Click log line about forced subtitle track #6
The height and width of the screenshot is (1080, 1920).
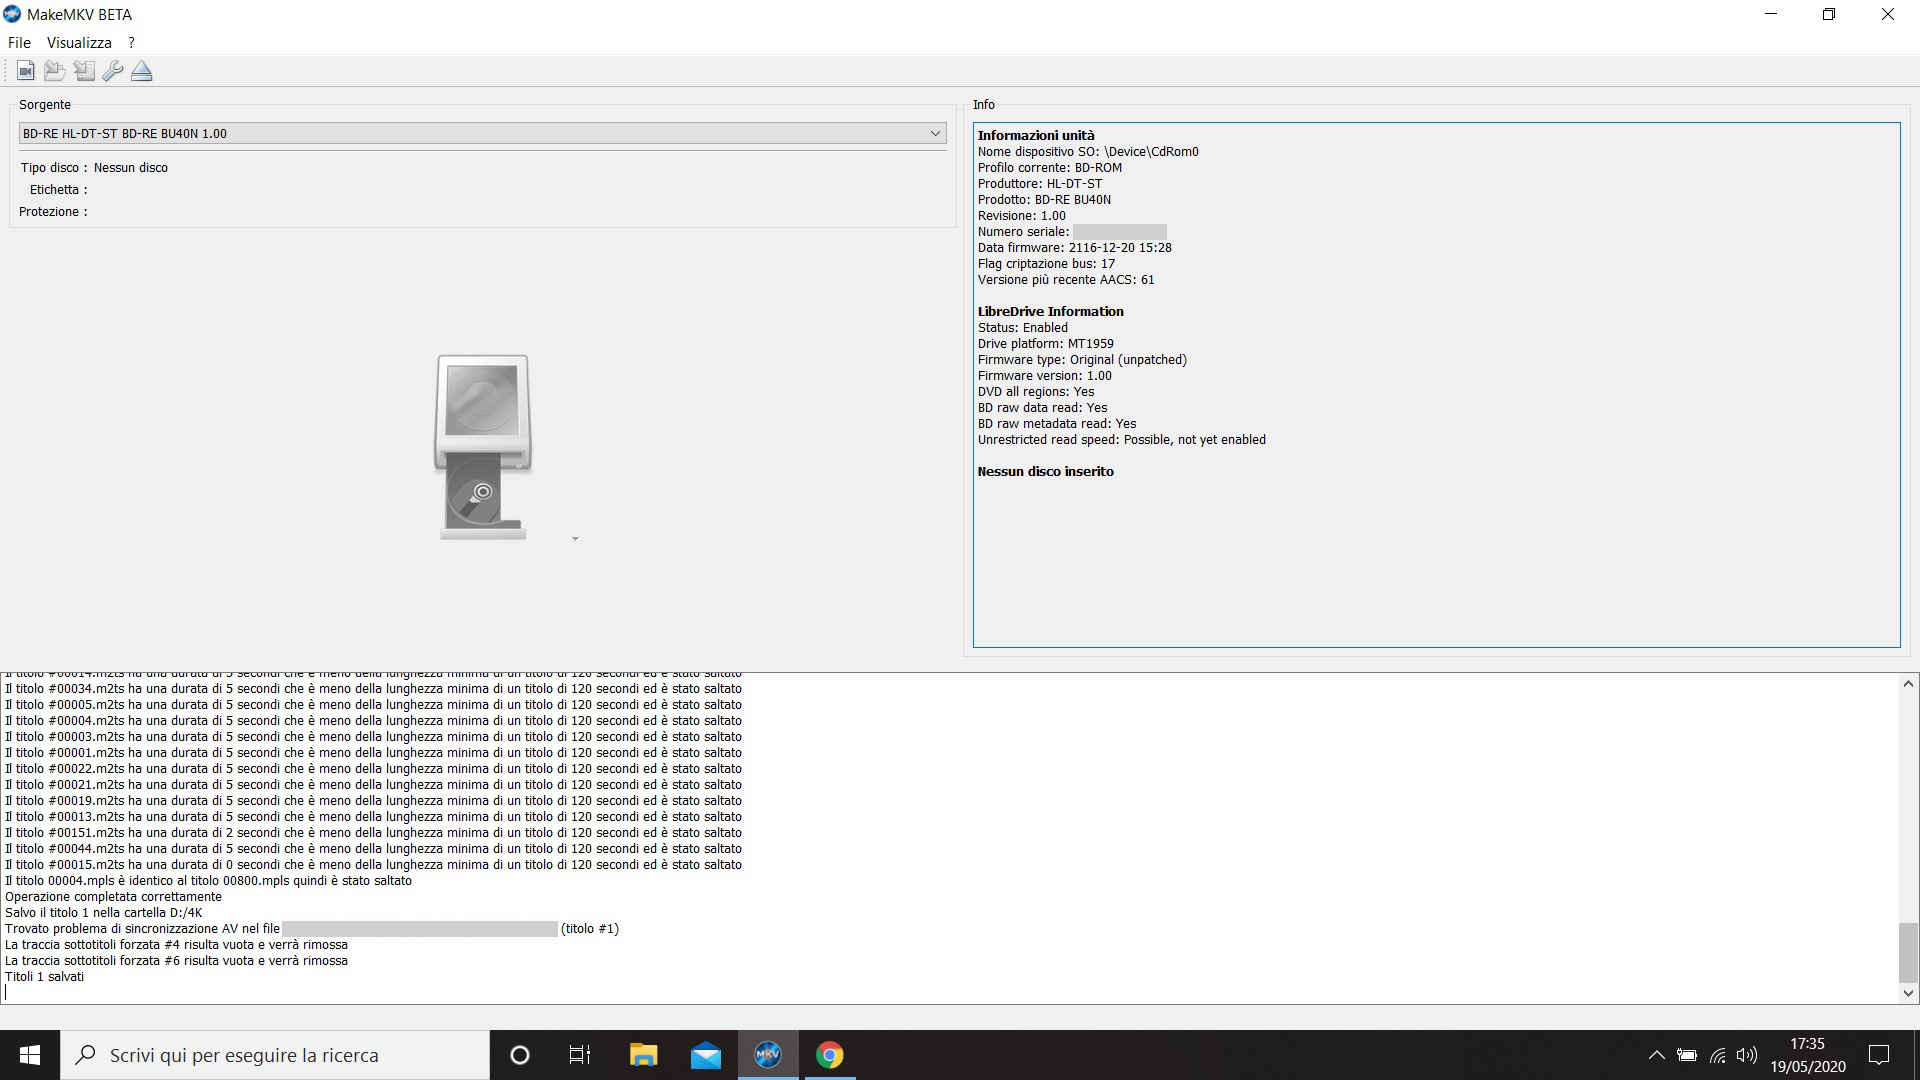coord(177,961)
